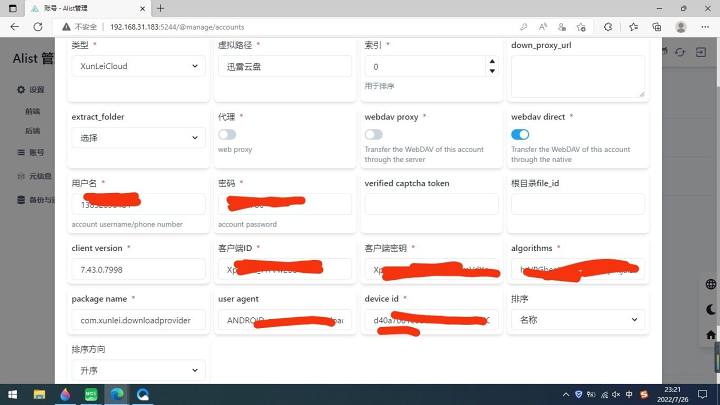Click the language globe icon

[711, 284]
